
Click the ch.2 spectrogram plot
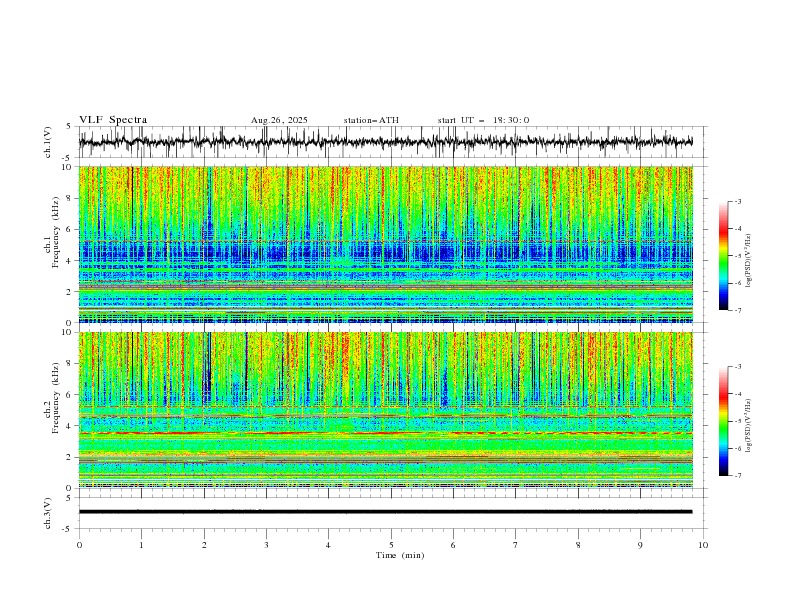386,410
